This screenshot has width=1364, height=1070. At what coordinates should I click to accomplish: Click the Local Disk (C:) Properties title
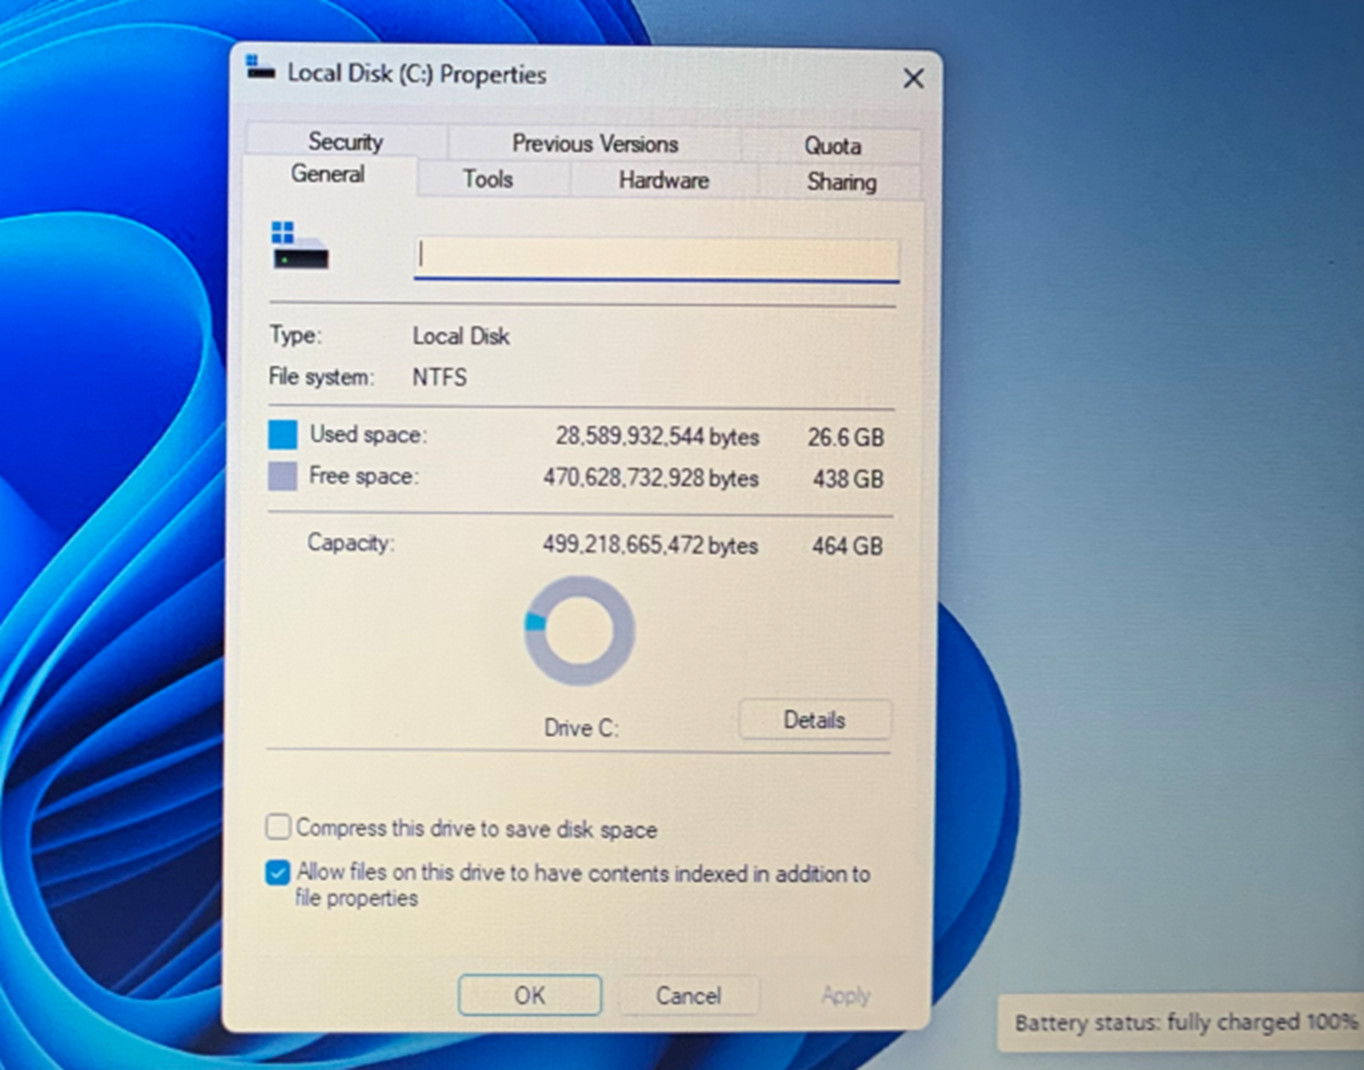tap(417, 74)
